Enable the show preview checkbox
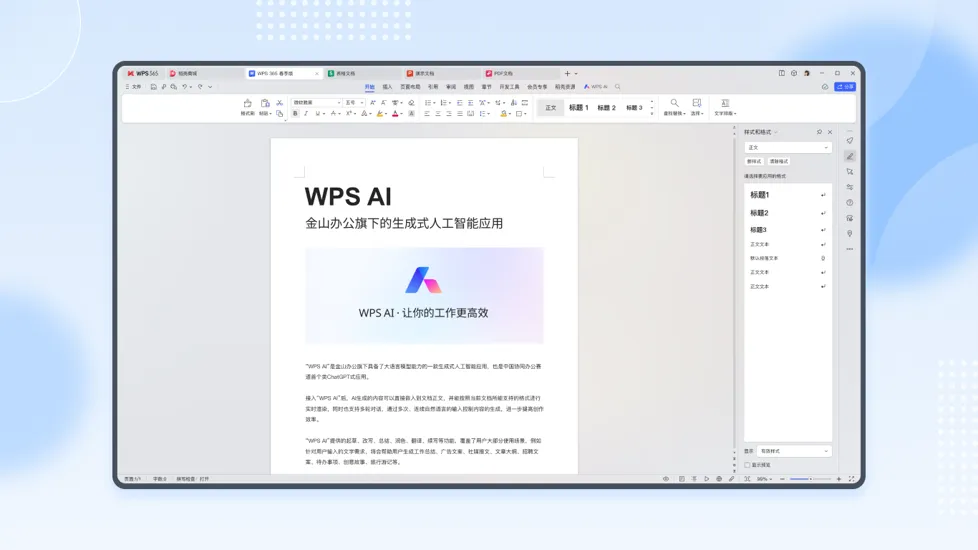This screenshot has width=978, height=550. pyautogui.click(x=747, y=465)
